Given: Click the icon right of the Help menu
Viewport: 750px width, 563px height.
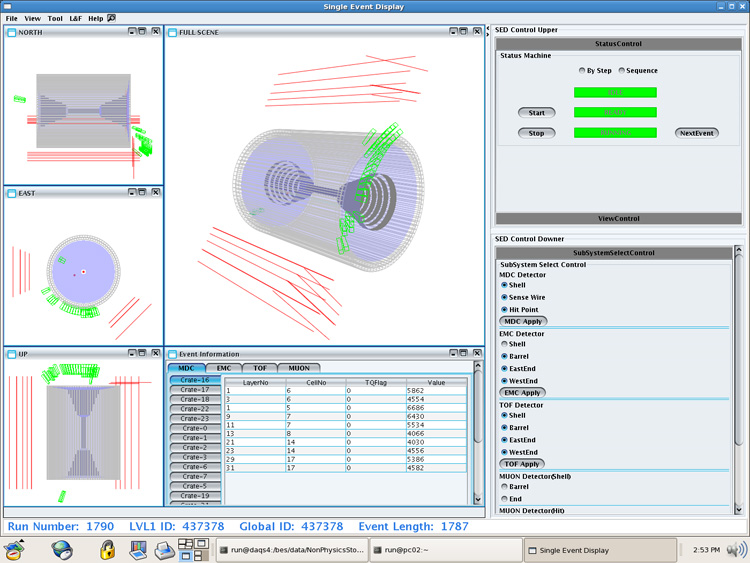Looking at the screenshot, I should 111,18.
